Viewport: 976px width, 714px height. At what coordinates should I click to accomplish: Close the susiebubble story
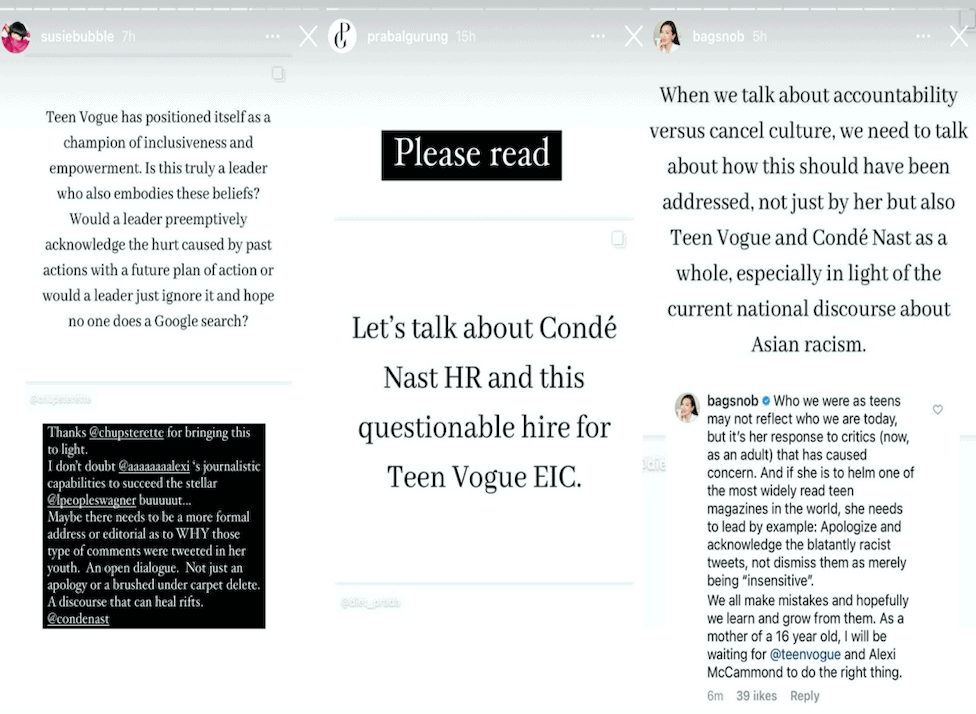click(x=308, y=37)
